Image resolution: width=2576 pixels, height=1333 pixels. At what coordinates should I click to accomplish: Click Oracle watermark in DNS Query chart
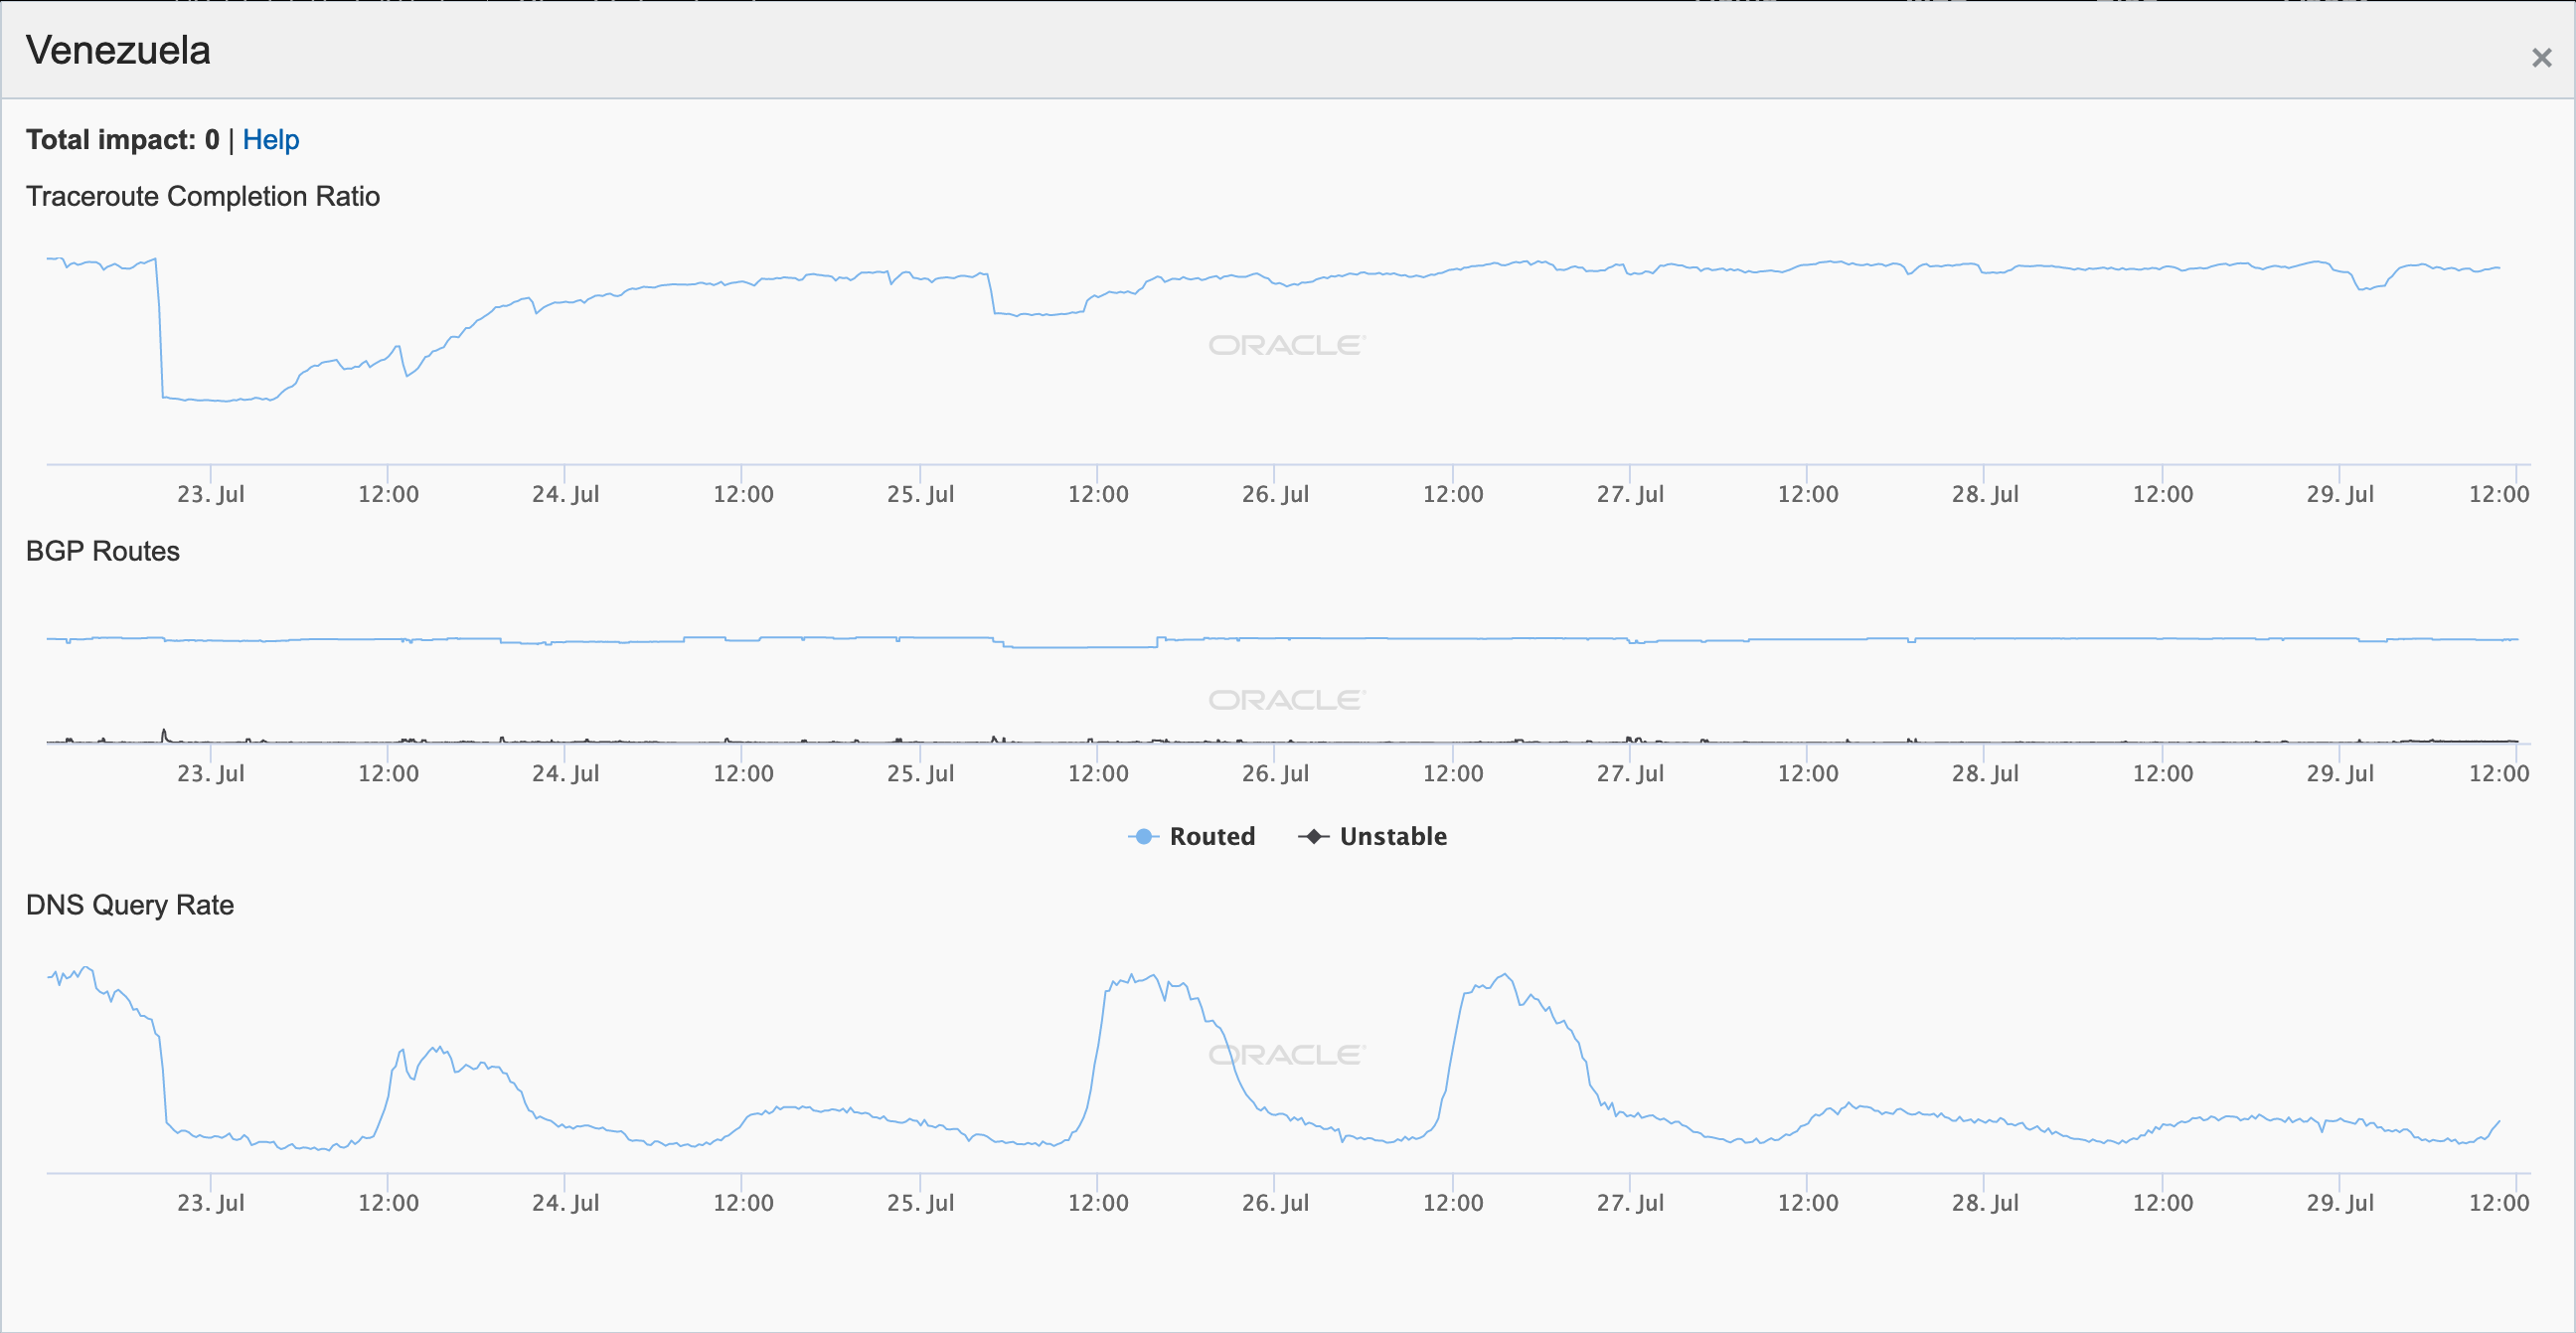pos(1286,1055)
